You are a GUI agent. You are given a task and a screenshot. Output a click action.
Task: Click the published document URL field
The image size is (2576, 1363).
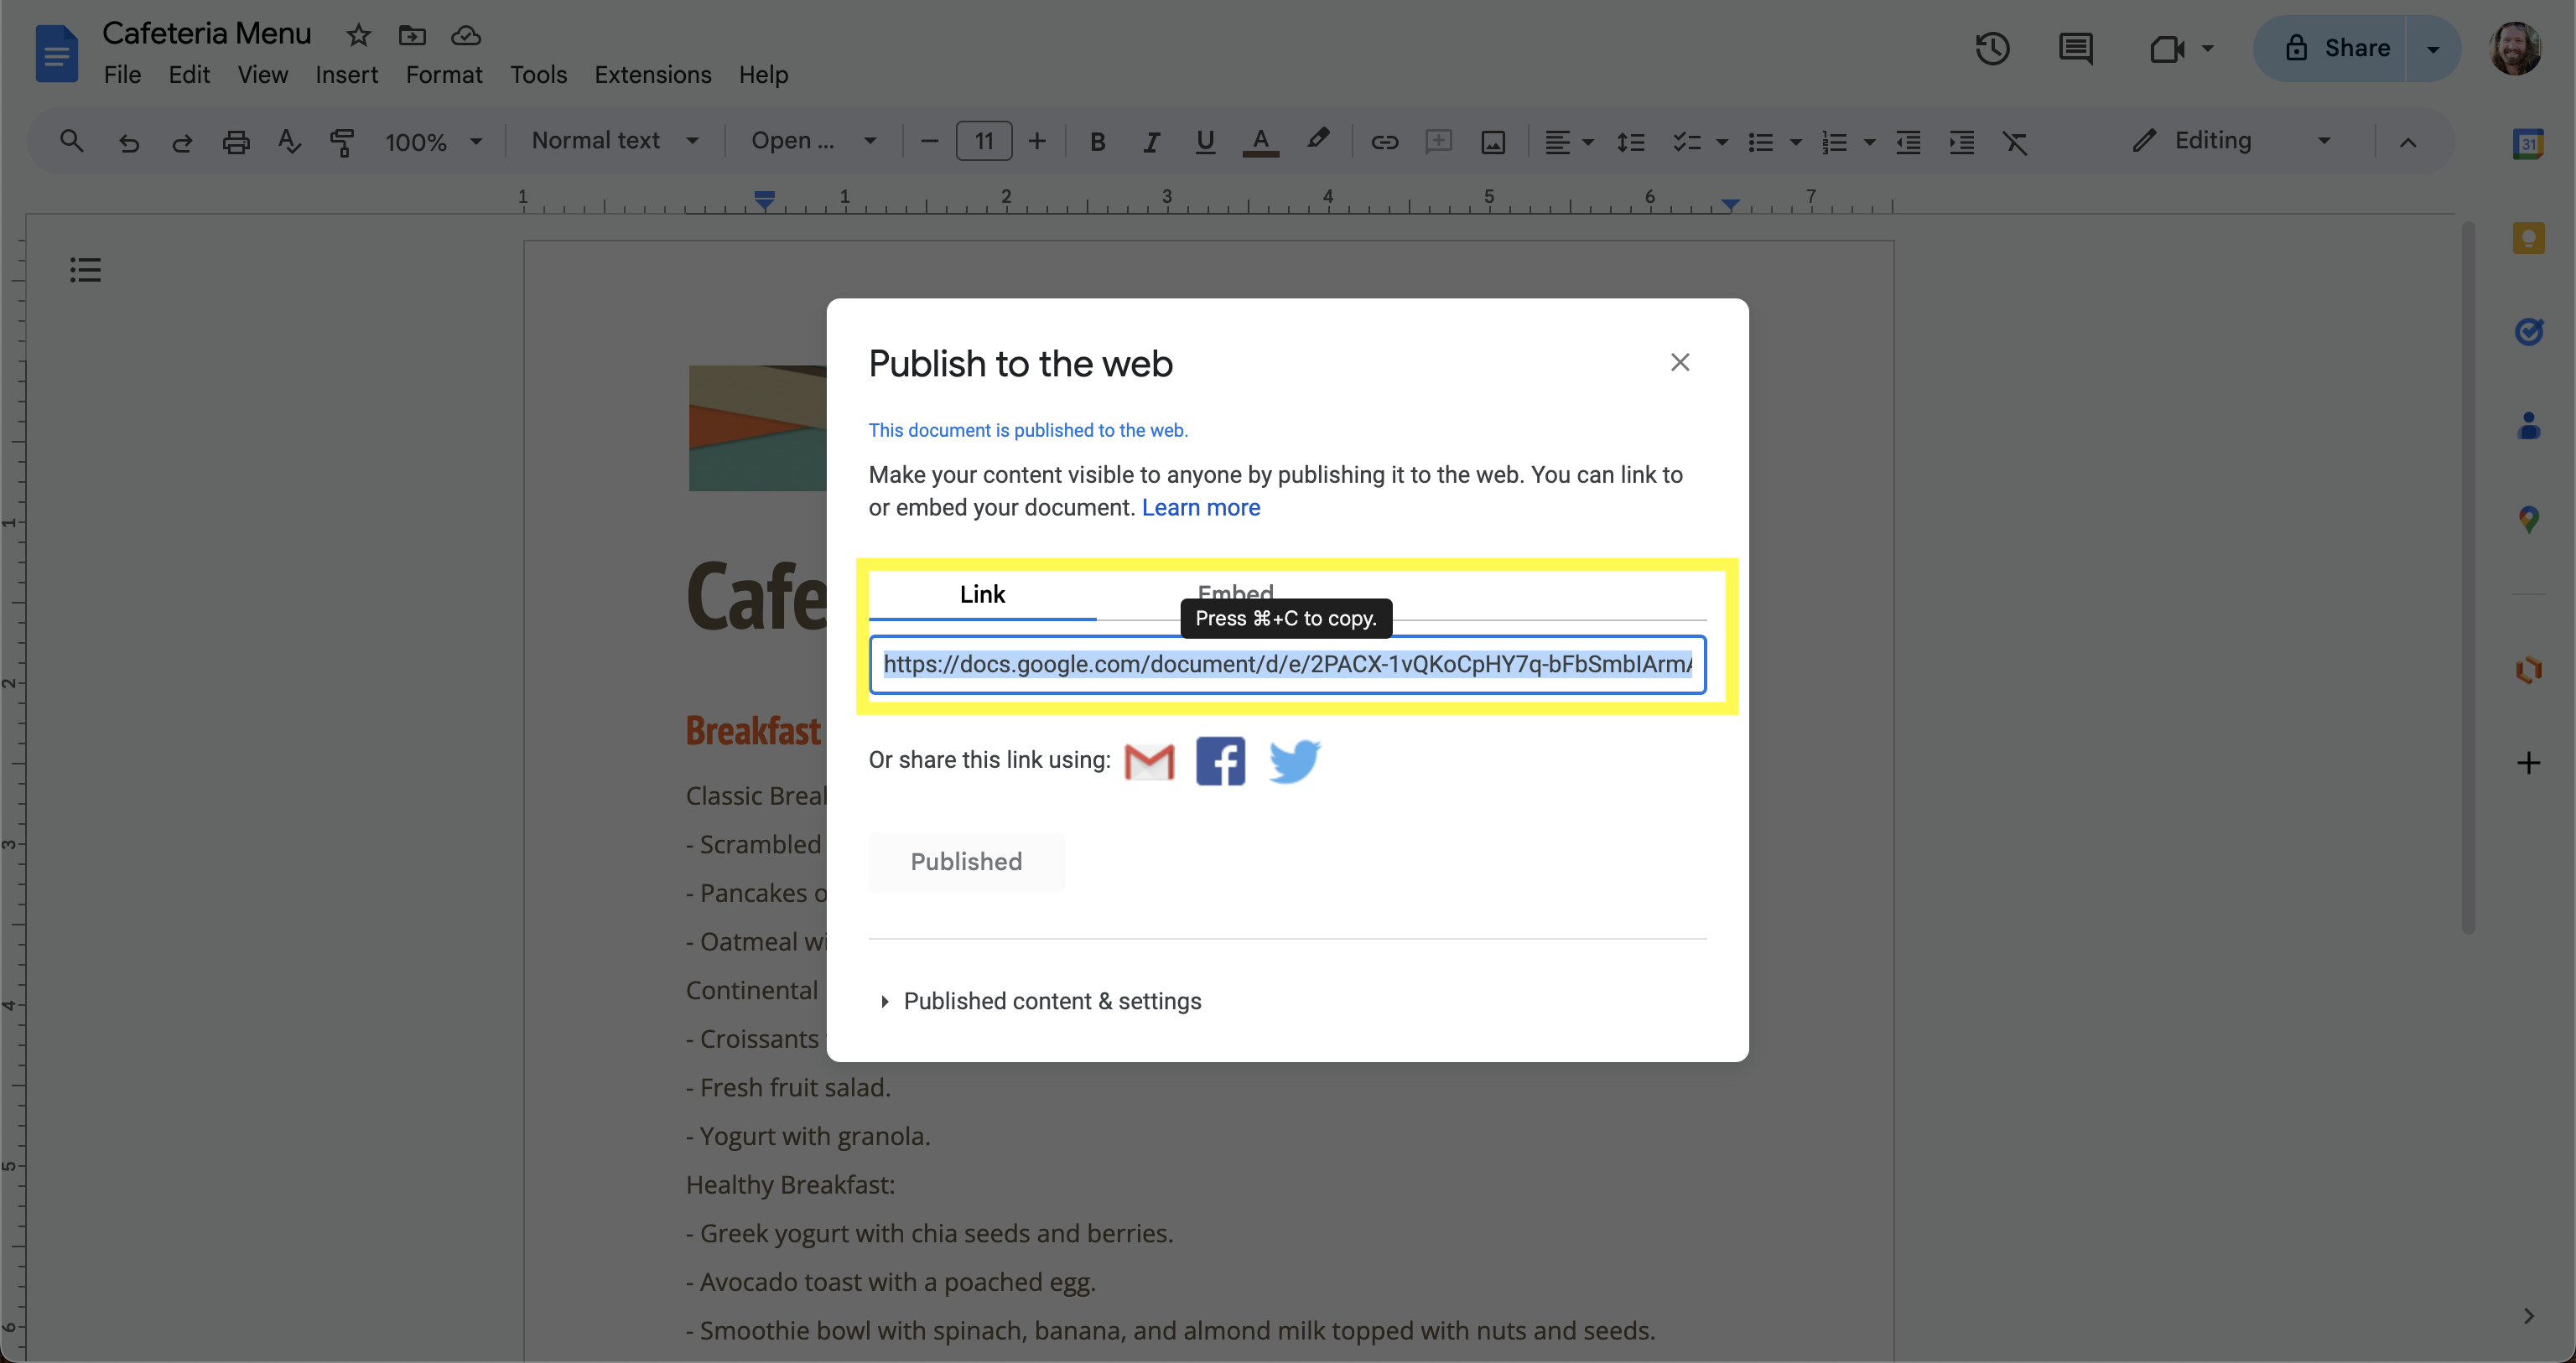pos(1287,664)
